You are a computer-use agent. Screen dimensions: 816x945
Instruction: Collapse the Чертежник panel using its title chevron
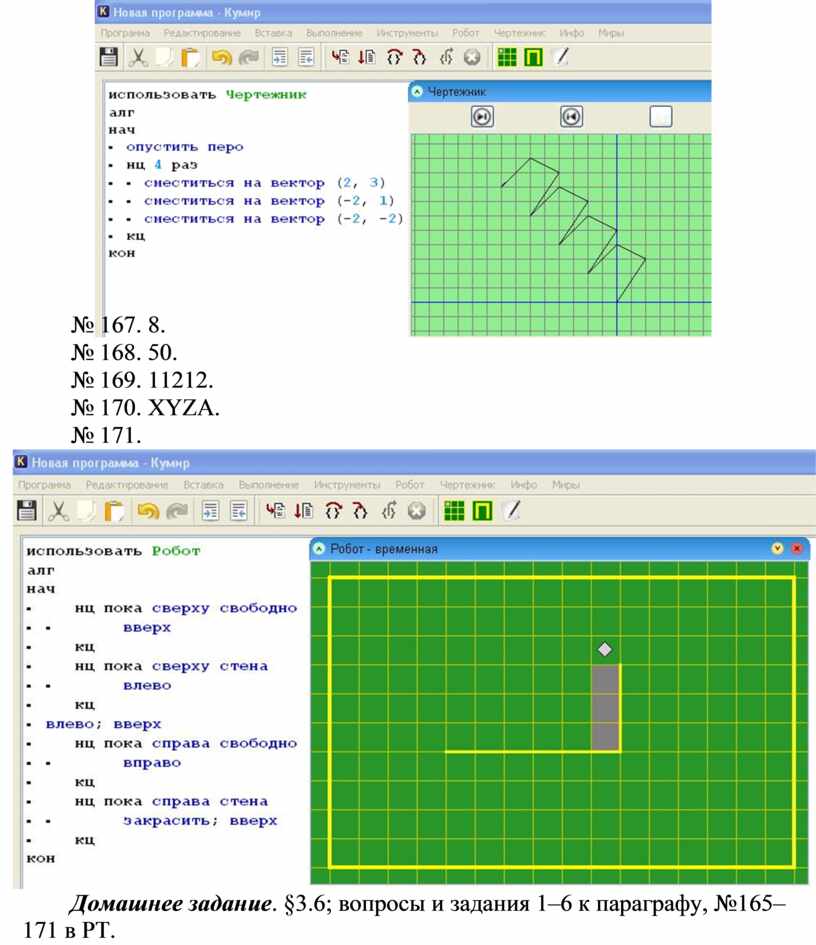click(418, 92)
